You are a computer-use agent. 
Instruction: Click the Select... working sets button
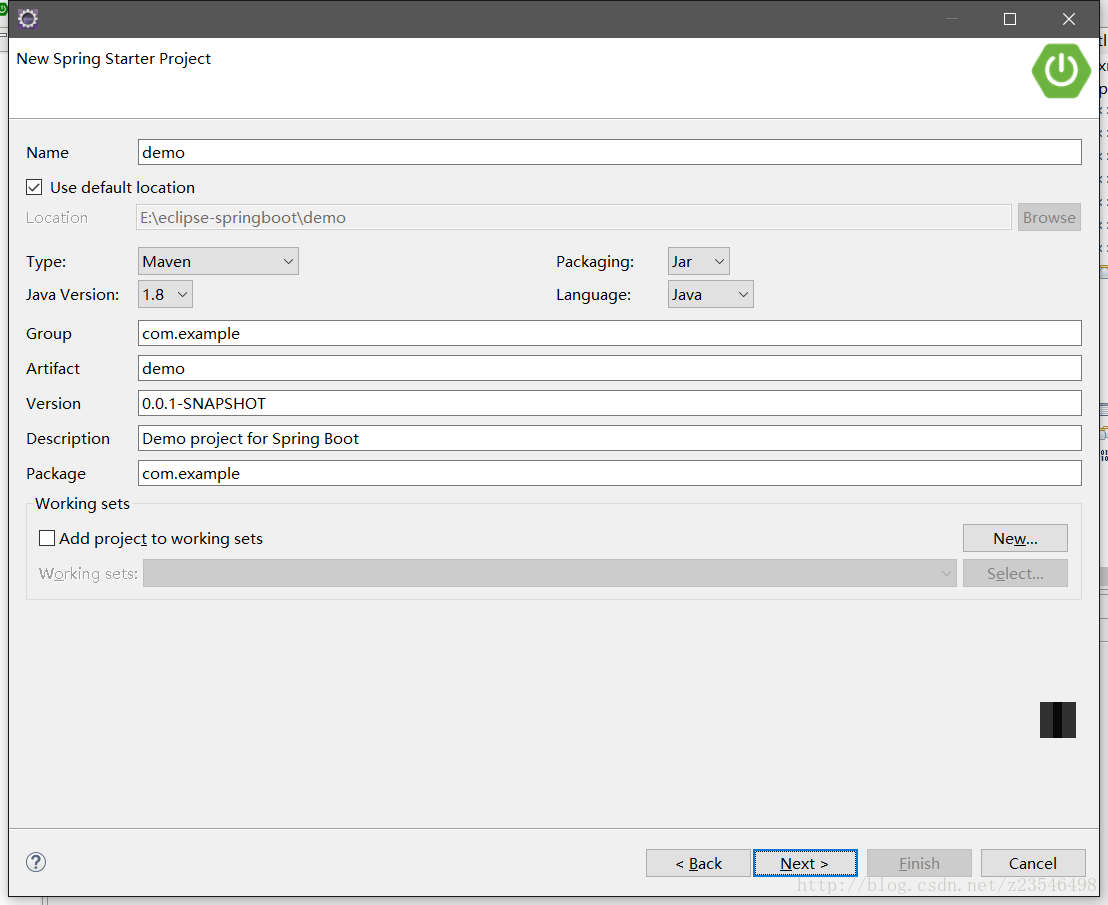tap(1015, 574)
